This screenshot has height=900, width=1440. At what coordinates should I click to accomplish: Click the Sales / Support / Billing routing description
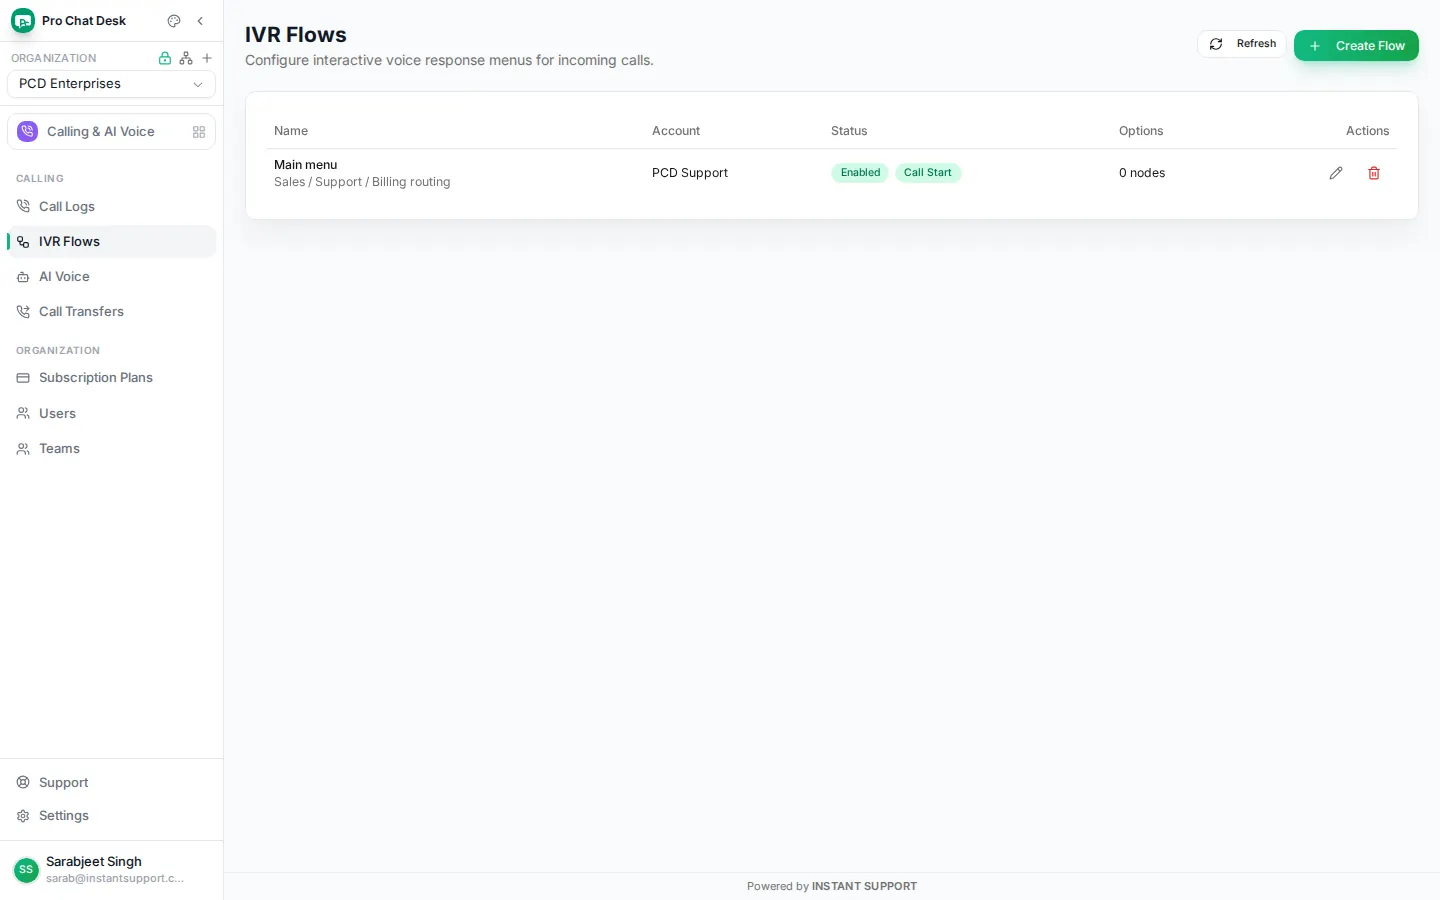[x=362, y=182]
